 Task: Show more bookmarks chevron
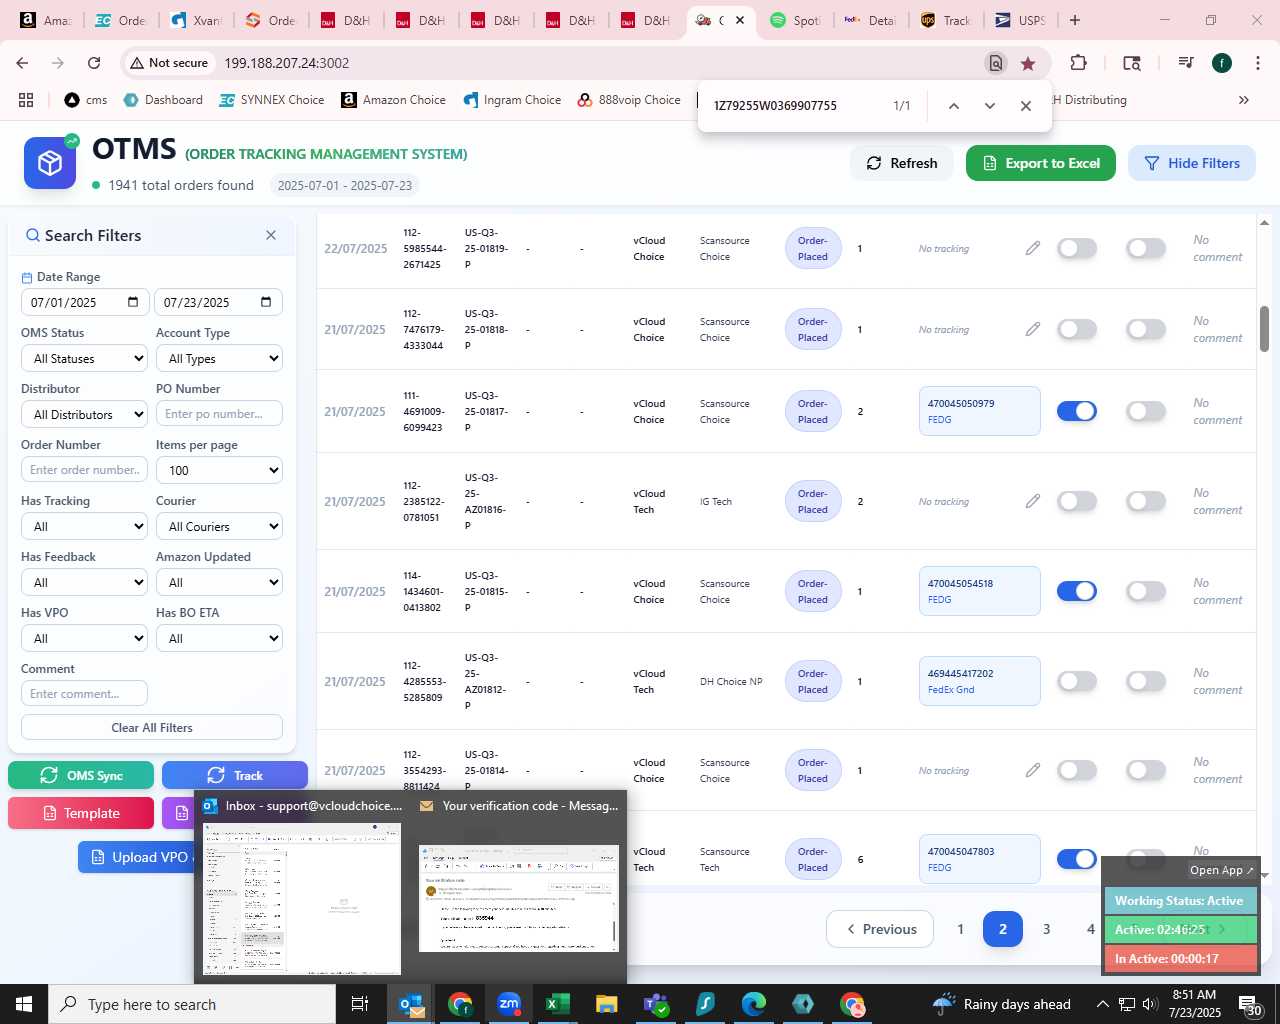1244,100
